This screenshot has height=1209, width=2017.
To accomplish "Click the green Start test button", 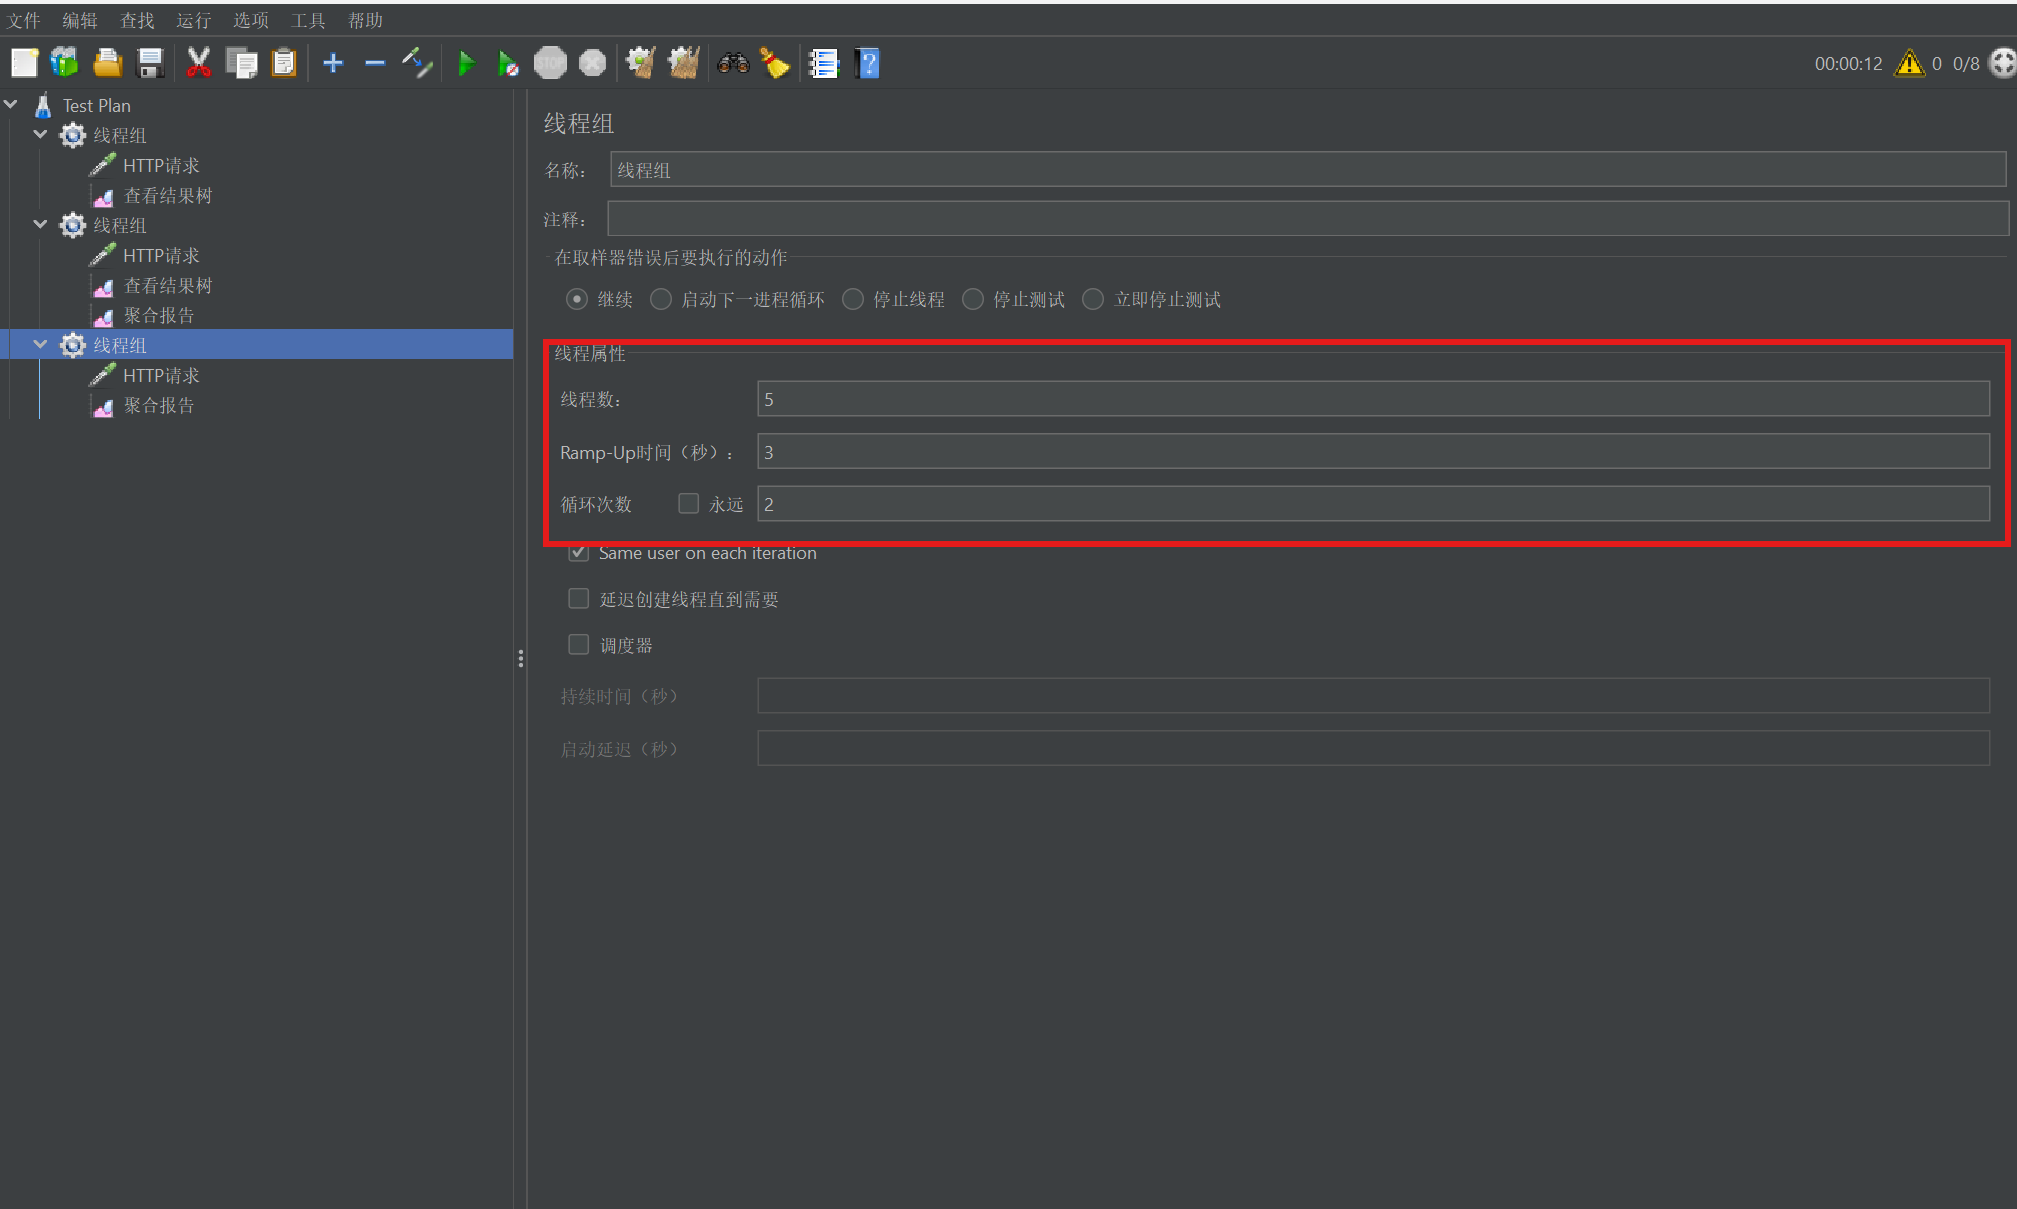I will pyautogui.click(x=465, y=64).
